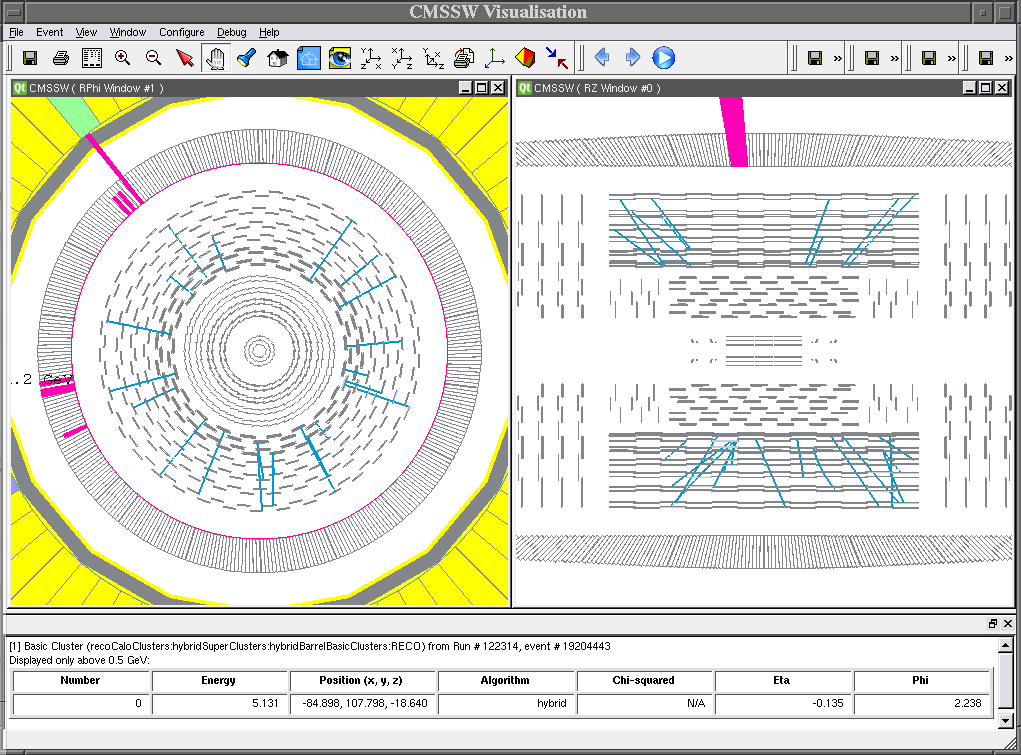Click the Print icon in the toolbar
The height and width of the screenshot is (755, 1021).
[x=61, y=58]
